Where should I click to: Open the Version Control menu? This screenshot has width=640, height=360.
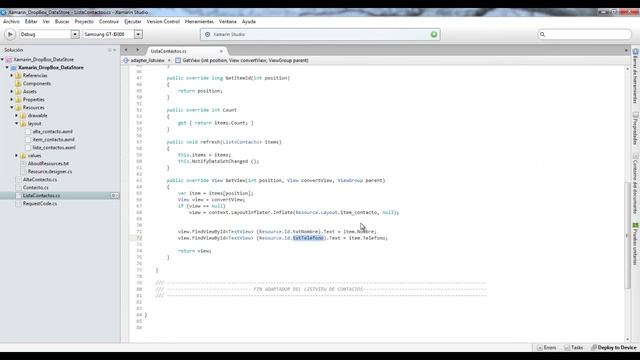tap(163, 21)
